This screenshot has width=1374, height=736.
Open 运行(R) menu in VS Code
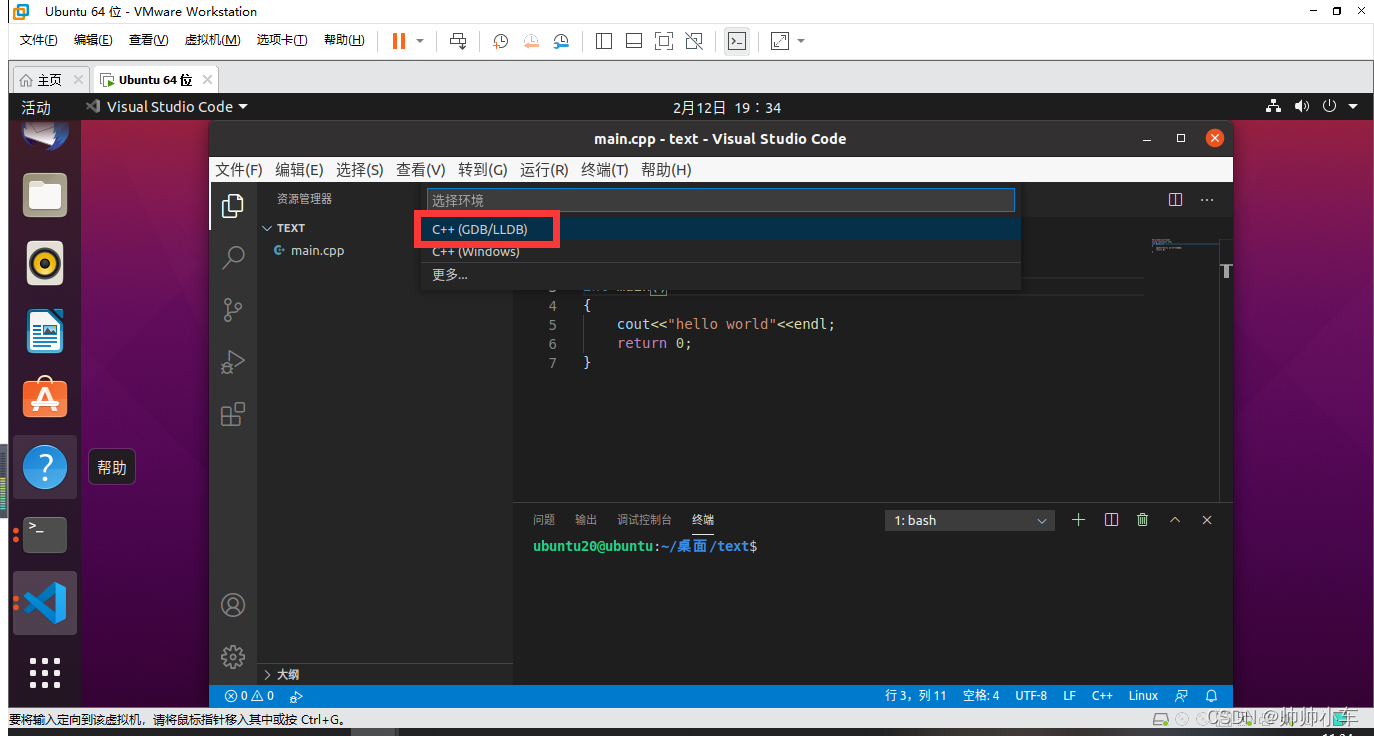(x=544, y=170)
